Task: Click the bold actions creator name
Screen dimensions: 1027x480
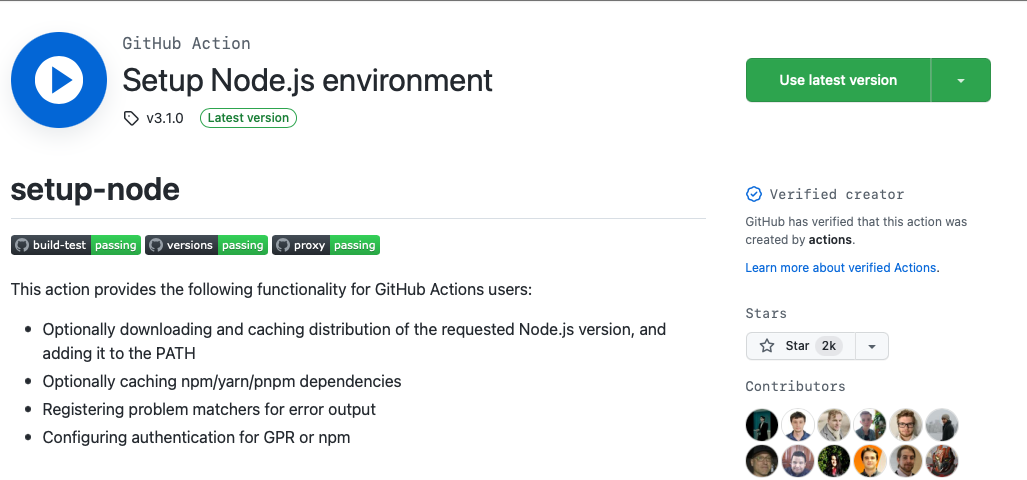Action: (x=830, y=240)
